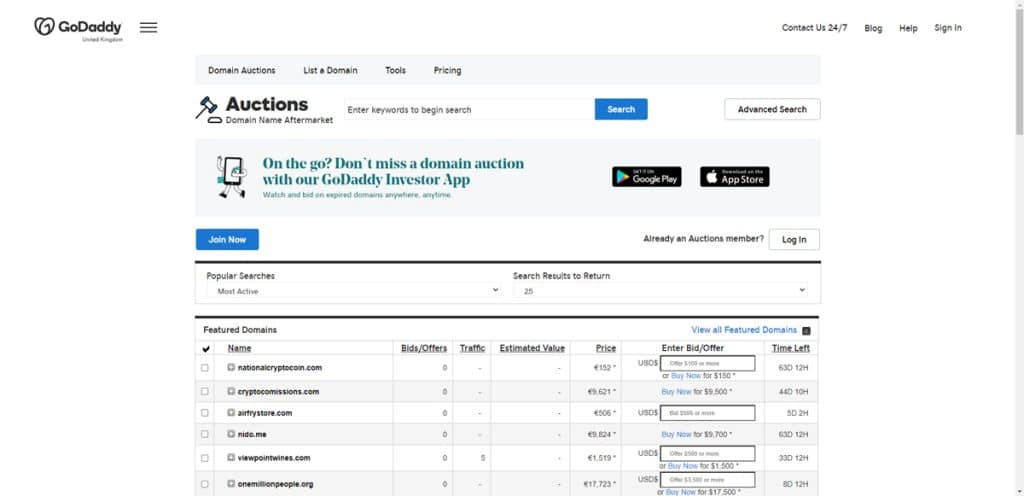
Task: Tick the checkbox for airfrystore.com
Action: tap(205, 413)
